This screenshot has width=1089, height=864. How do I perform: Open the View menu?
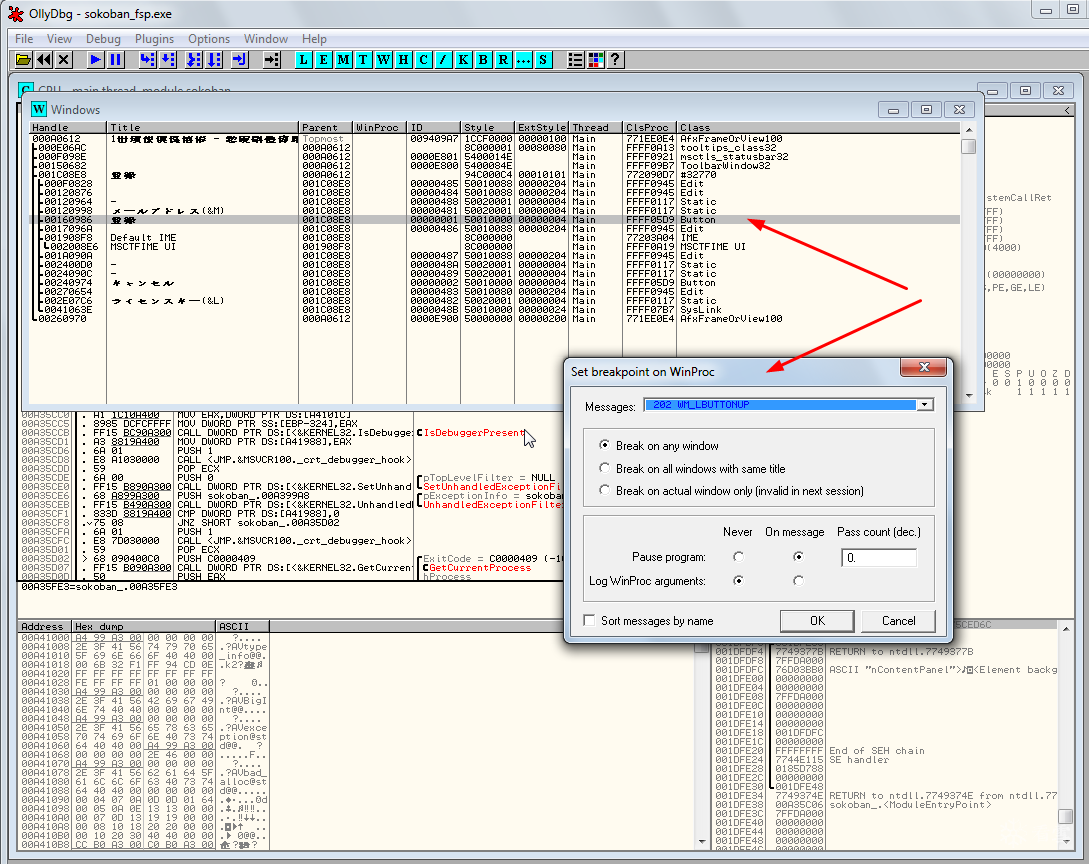pyautogui.click(x=59, y=39)
